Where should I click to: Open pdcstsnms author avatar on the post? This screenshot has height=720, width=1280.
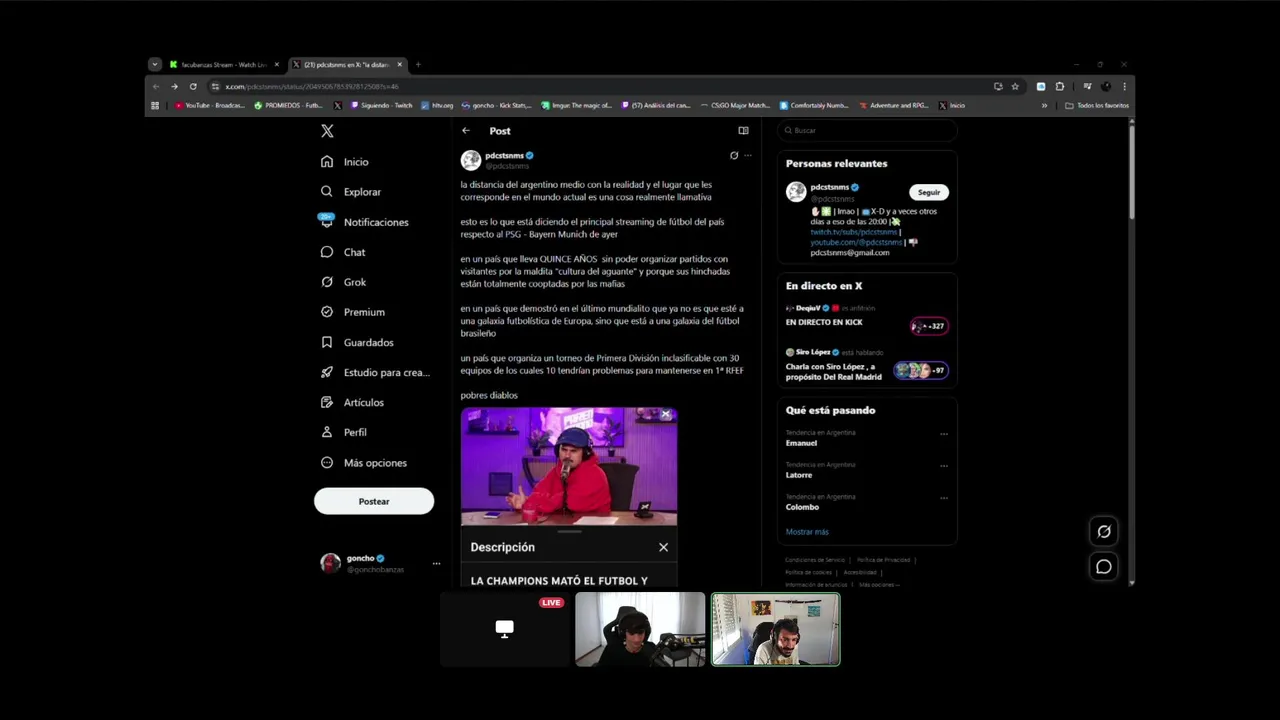470,160
